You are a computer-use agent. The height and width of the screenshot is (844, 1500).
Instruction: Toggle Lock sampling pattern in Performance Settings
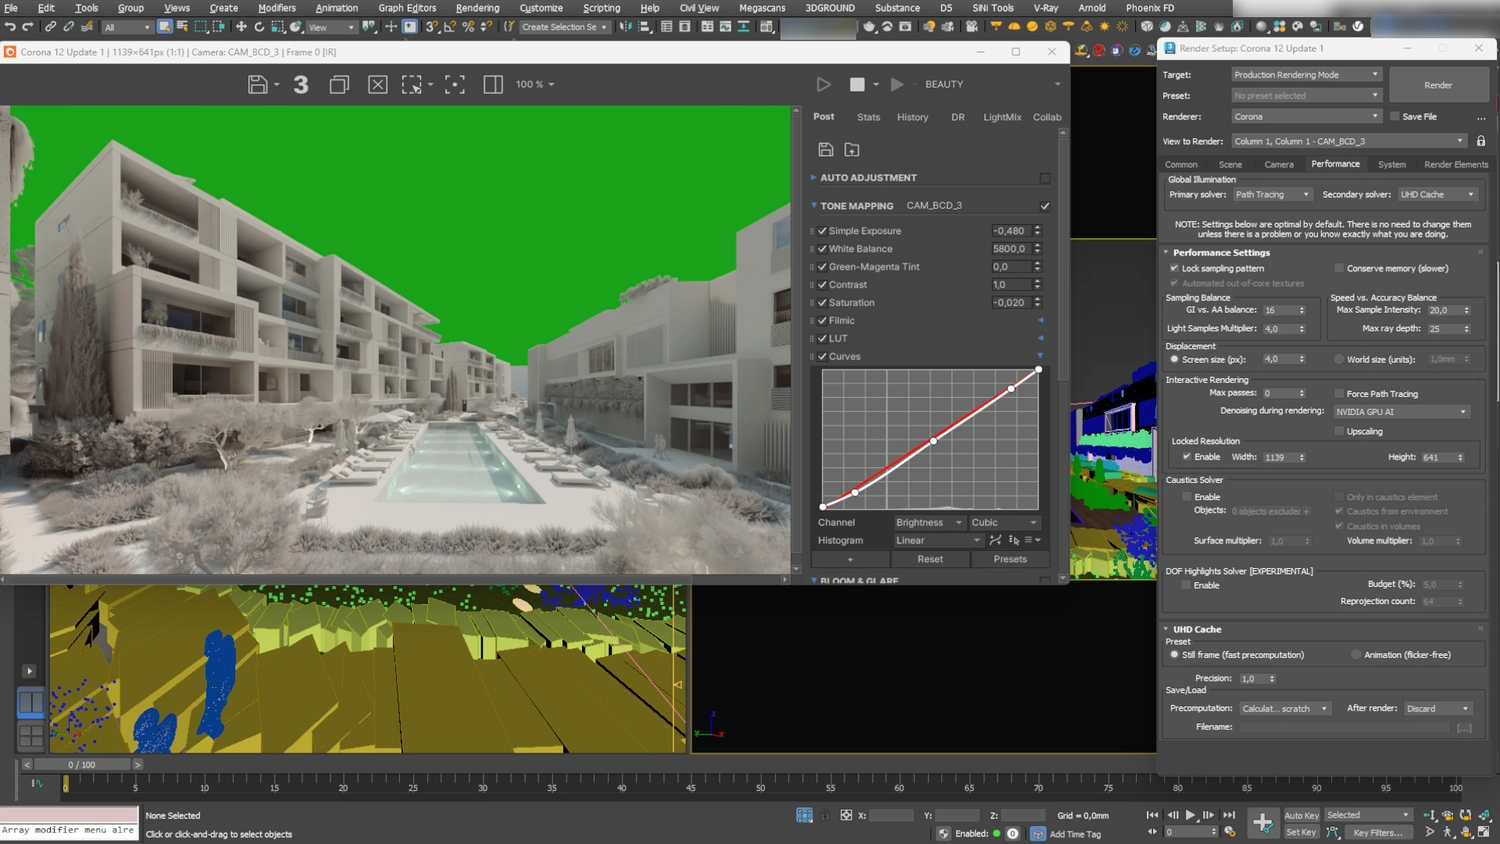pyautogui.click(x=1175, y=268)
